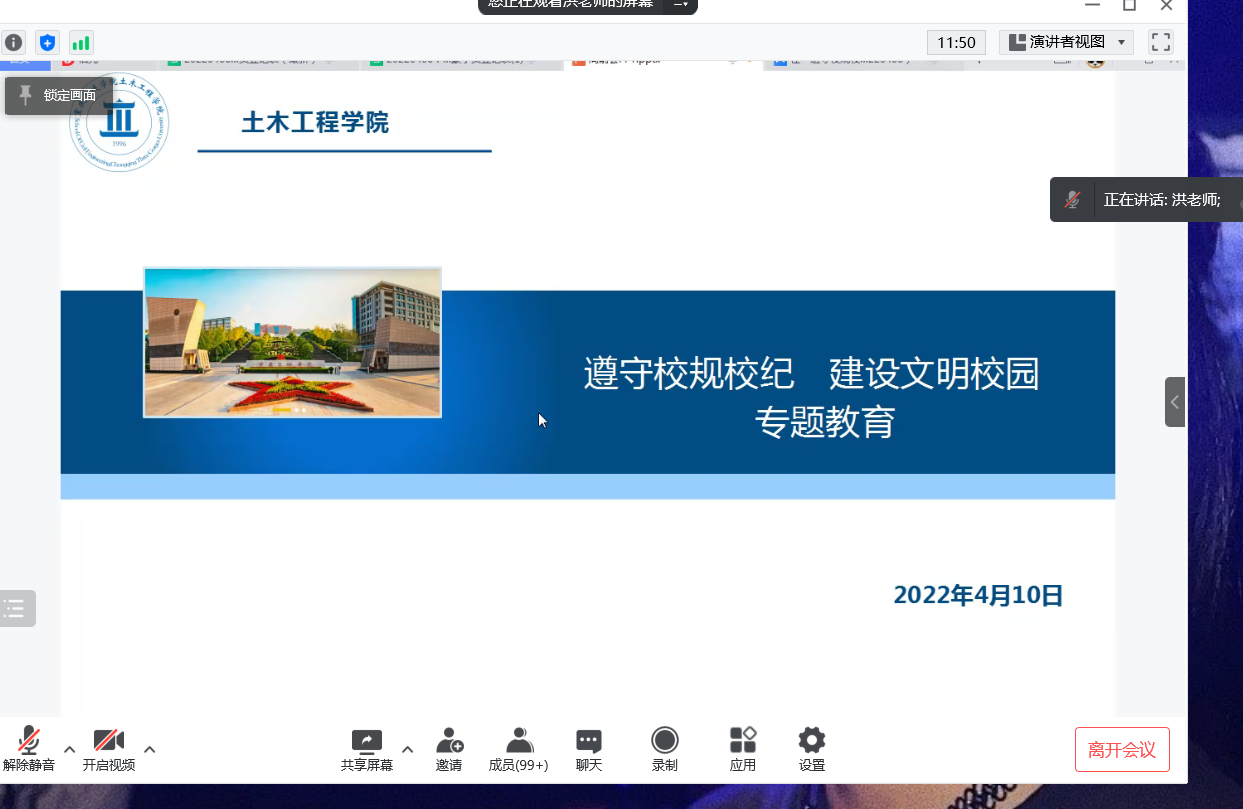Open 设置 settings gear
The height and width of the screenshot is (809, 1243).
[x=812, y=741]
